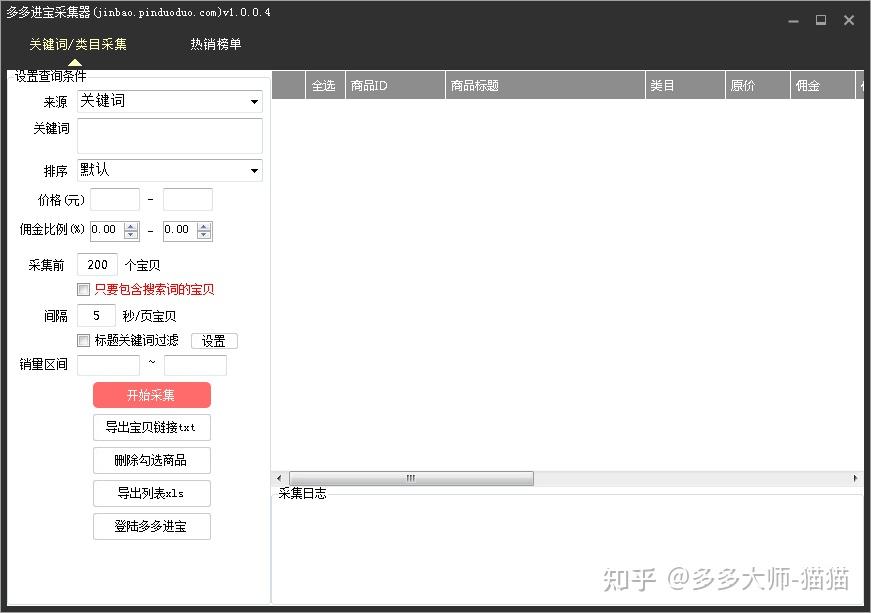The image size is (871, 613).
Task: Enable 只要包含搜索词的宝贝 checkbox
Action: (84, 290)
